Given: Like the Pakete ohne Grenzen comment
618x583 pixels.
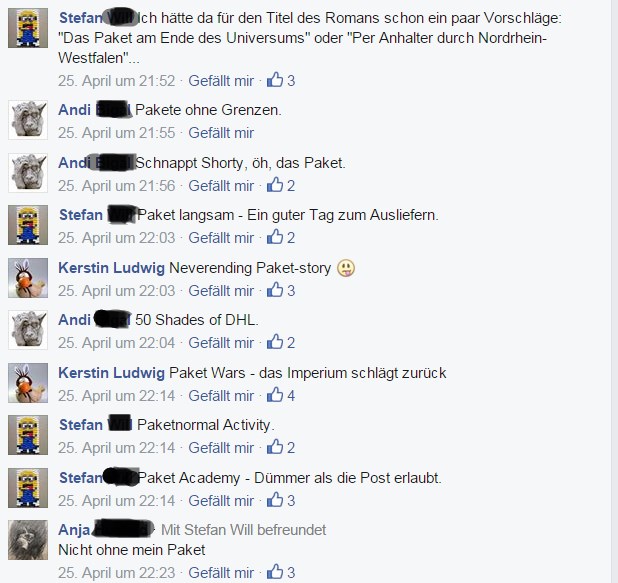Looking at the screenshot, I should pyautogui.click(x=221, y=133).
